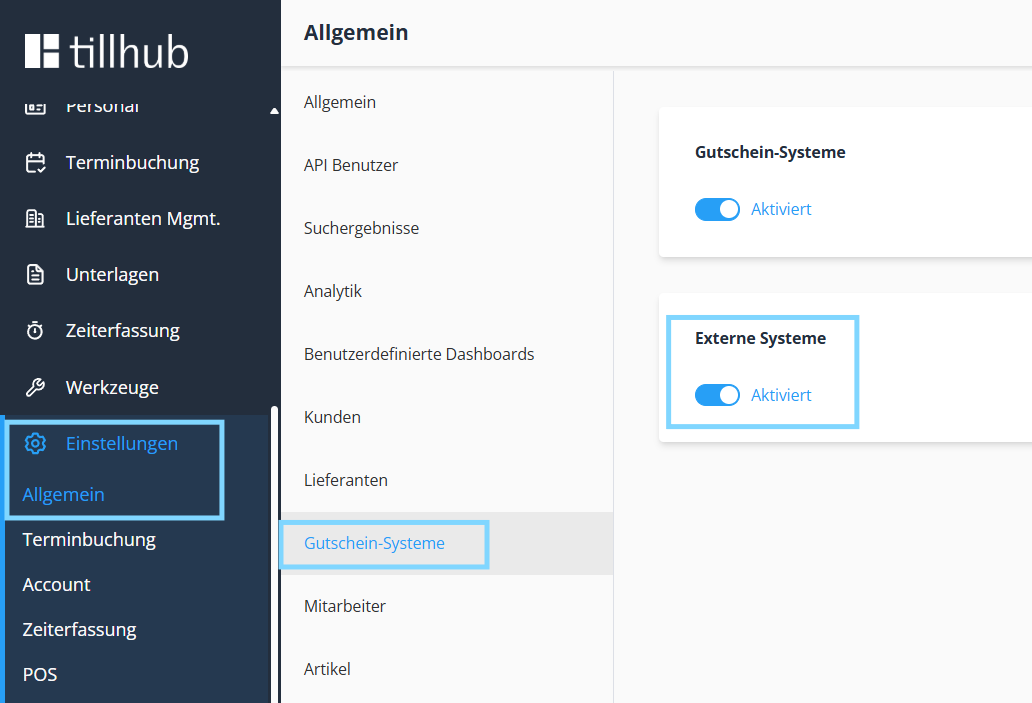The height and width of the screenshot is (703, 1032).
Task: Click the Einstellungen gear icon
Action: (x=36, y=444)
